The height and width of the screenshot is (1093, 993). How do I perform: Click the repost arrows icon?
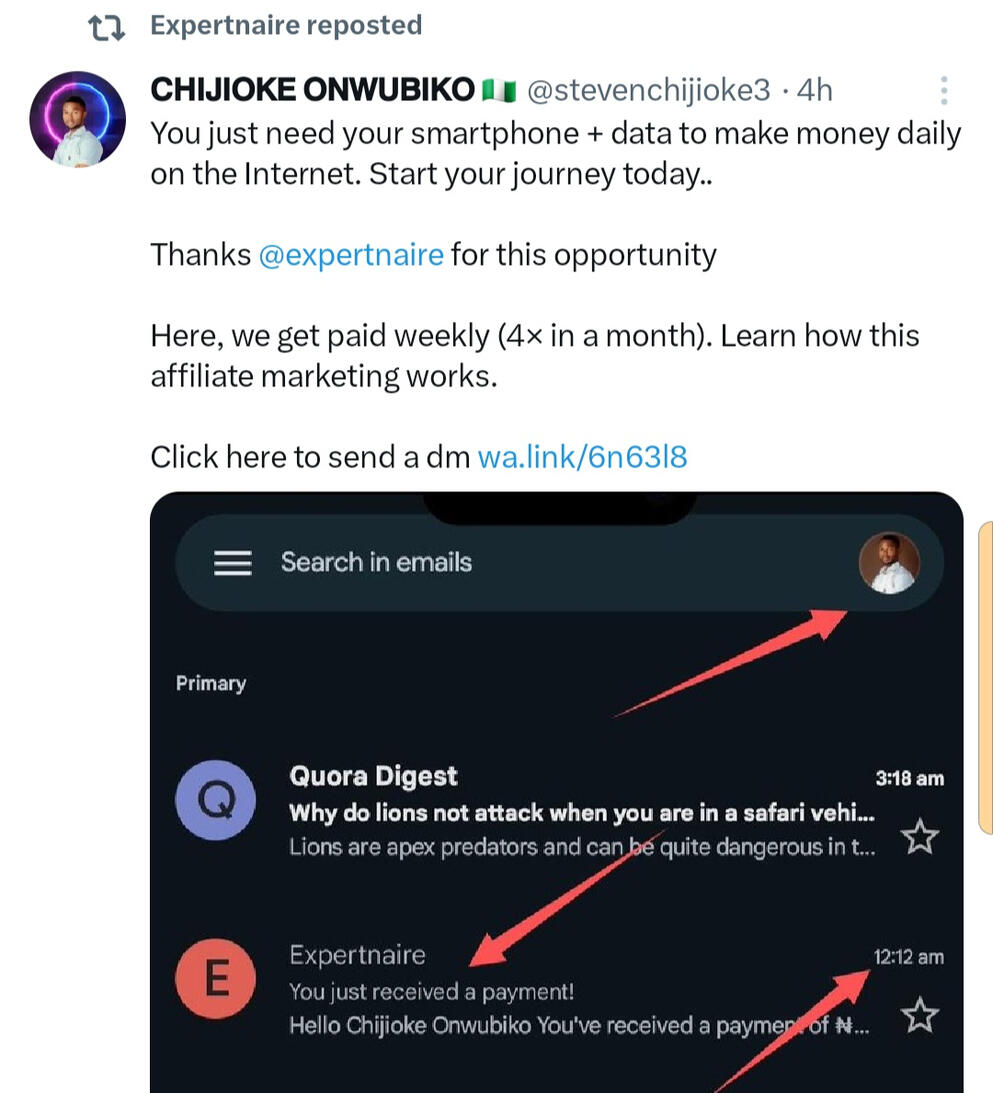(x=106, y=27)
